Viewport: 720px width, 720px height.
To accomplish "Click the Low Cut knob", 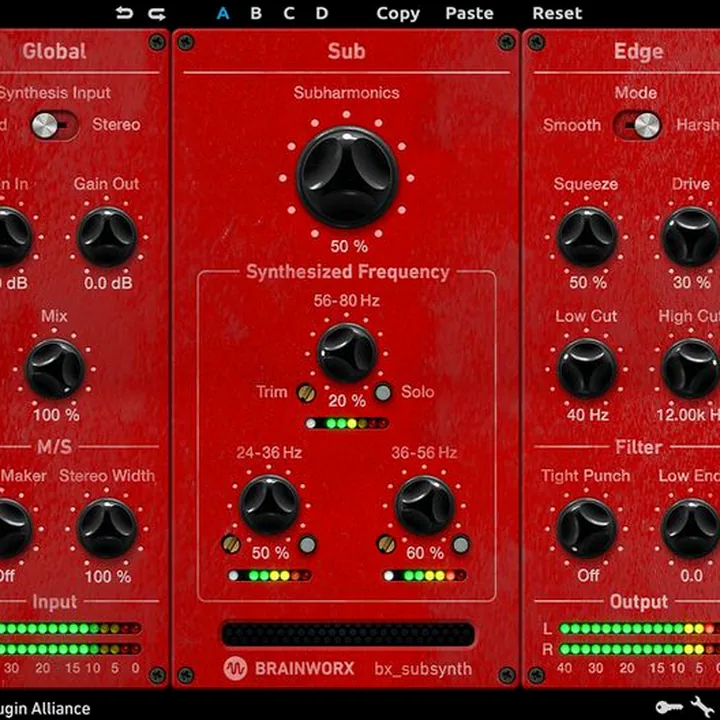I will click(587, 368).
